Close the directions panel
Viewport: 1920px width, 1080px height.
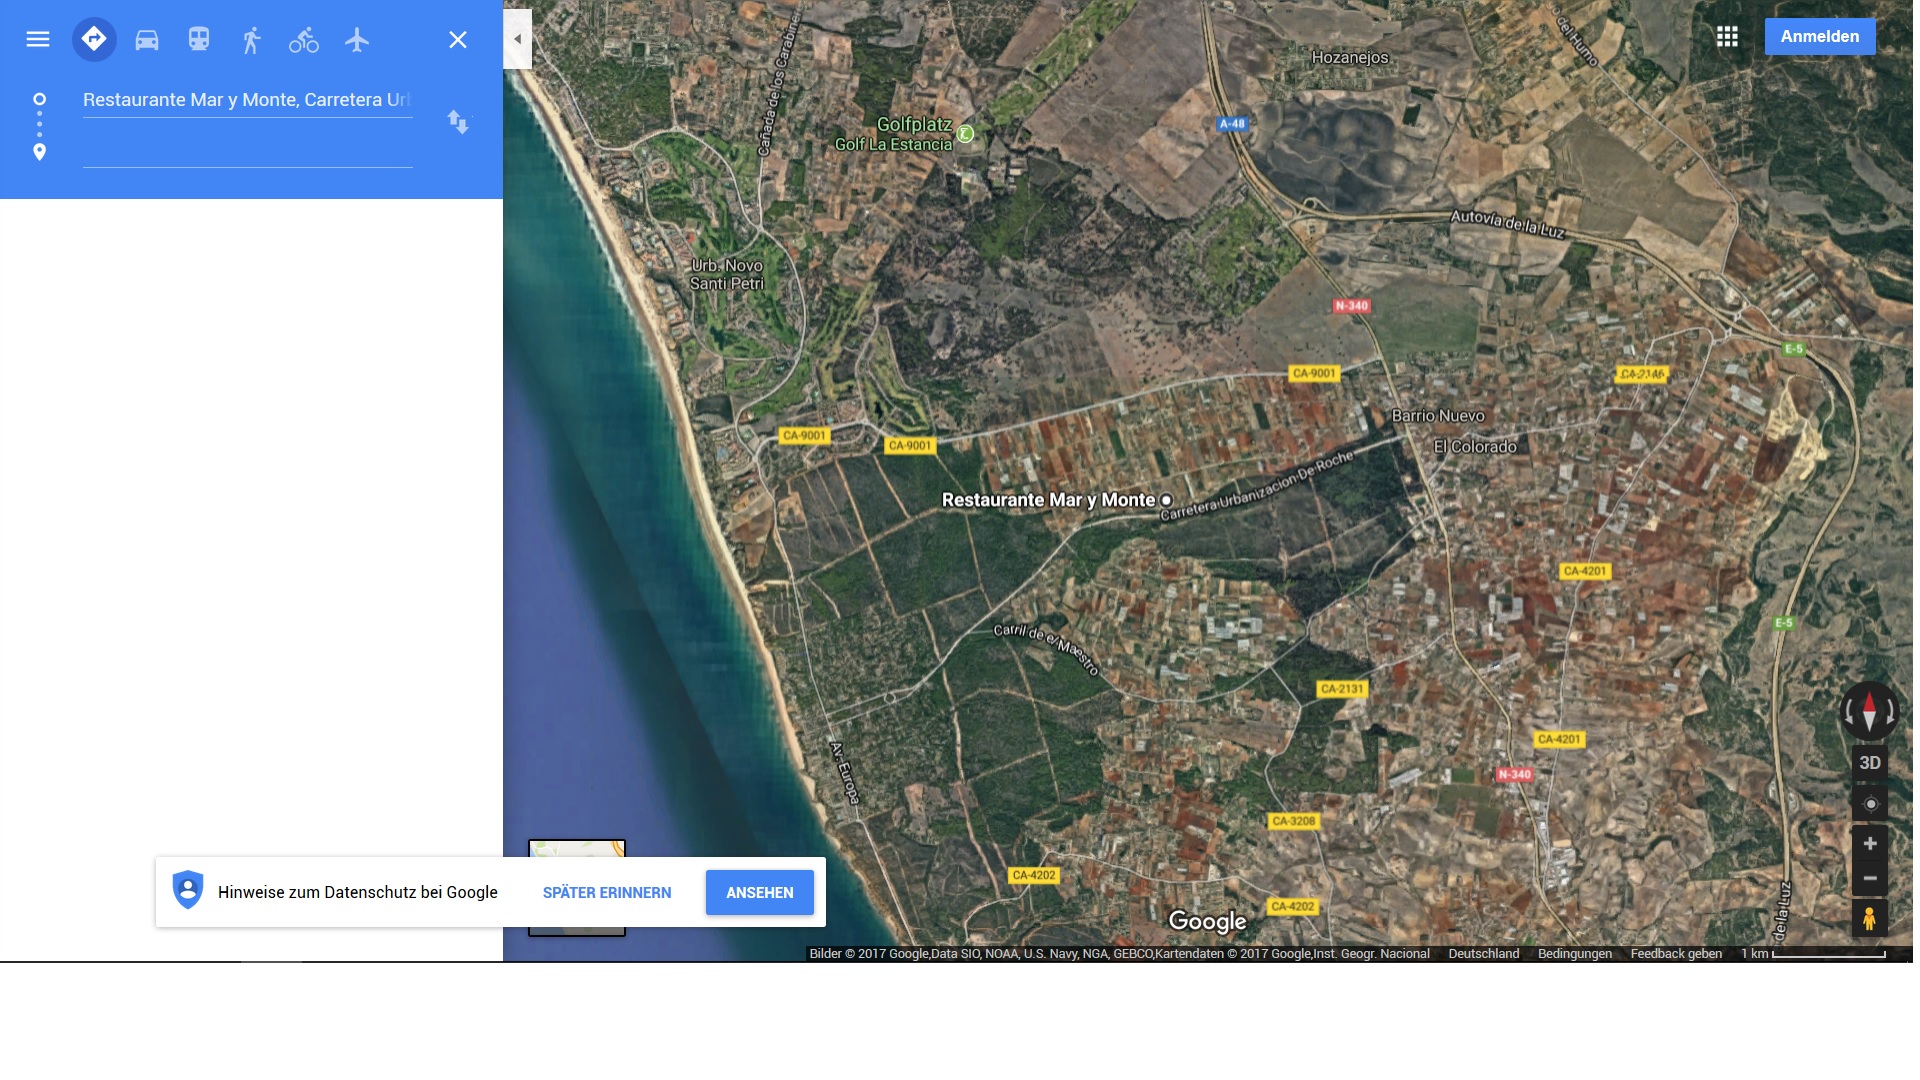pos(458,40)
